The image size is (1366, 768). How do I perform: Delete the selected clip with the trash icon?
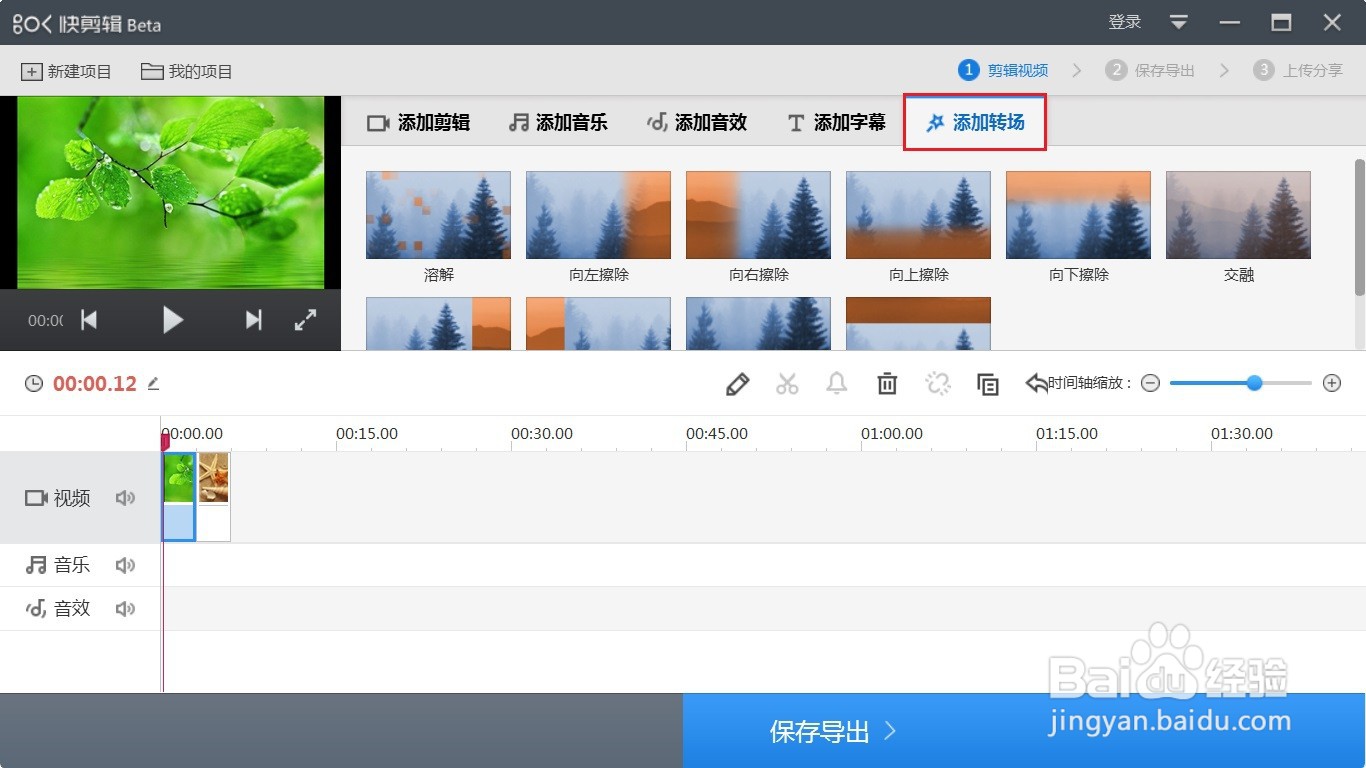(x=887, y=383)
